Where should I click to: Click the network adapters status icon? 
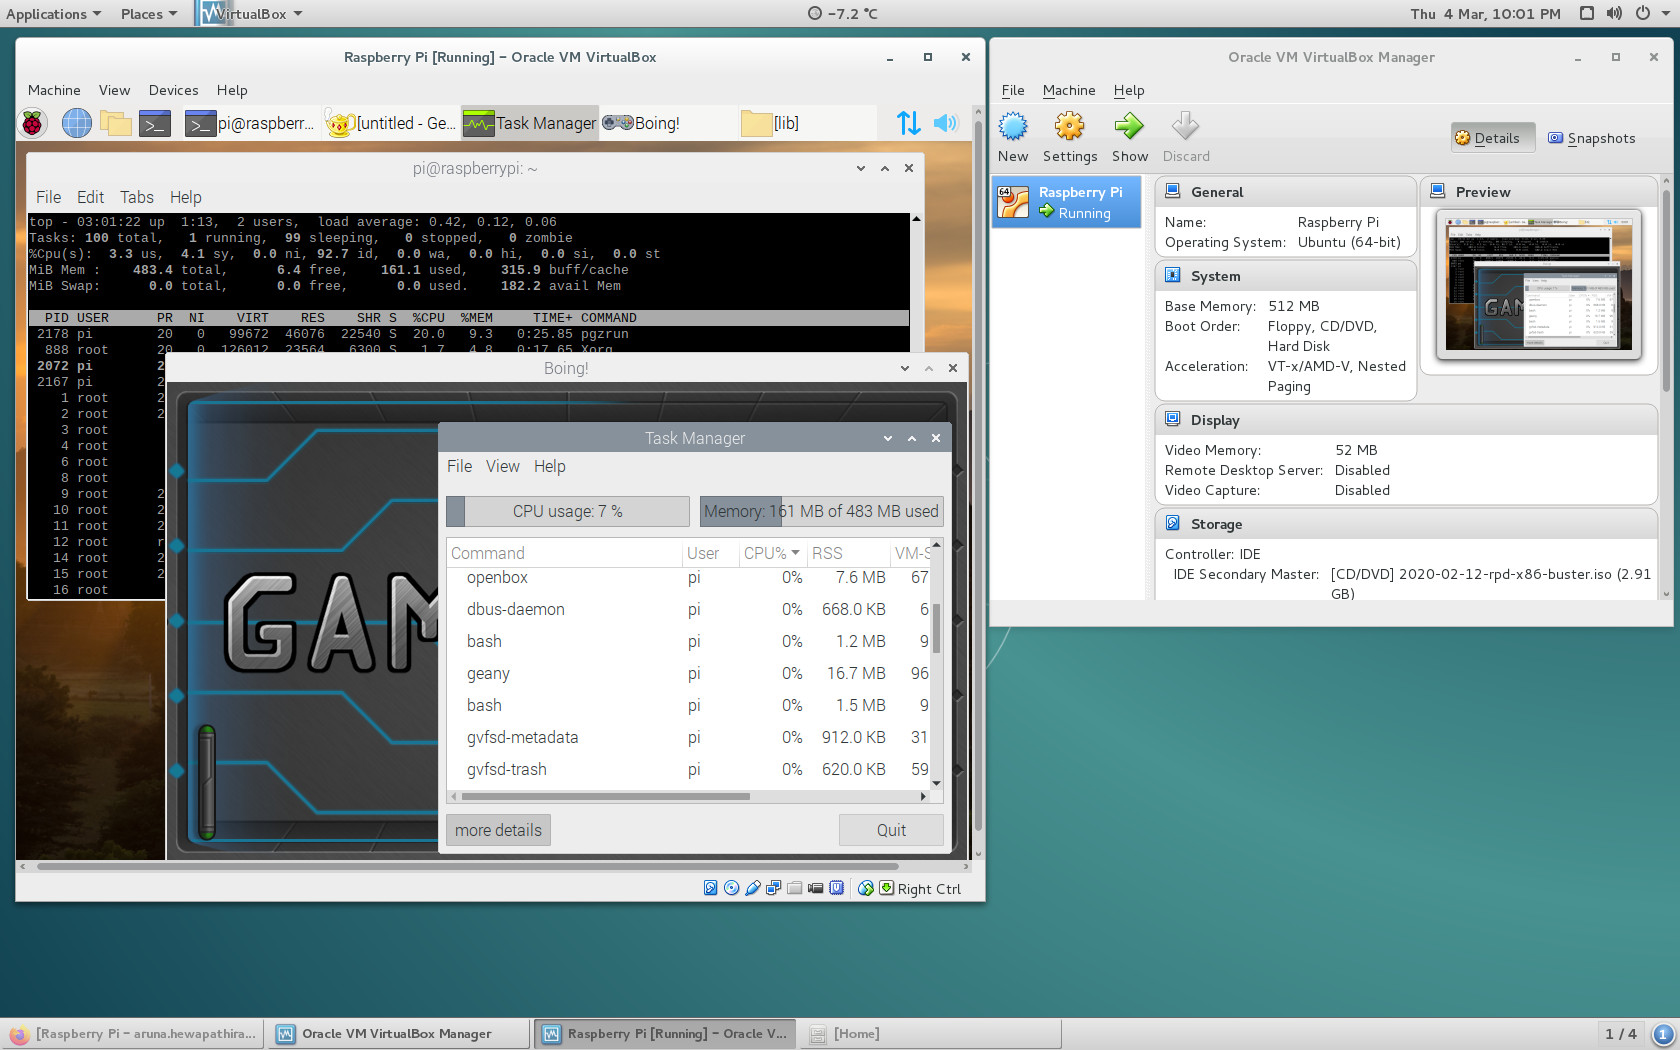(x=774, y=888)
